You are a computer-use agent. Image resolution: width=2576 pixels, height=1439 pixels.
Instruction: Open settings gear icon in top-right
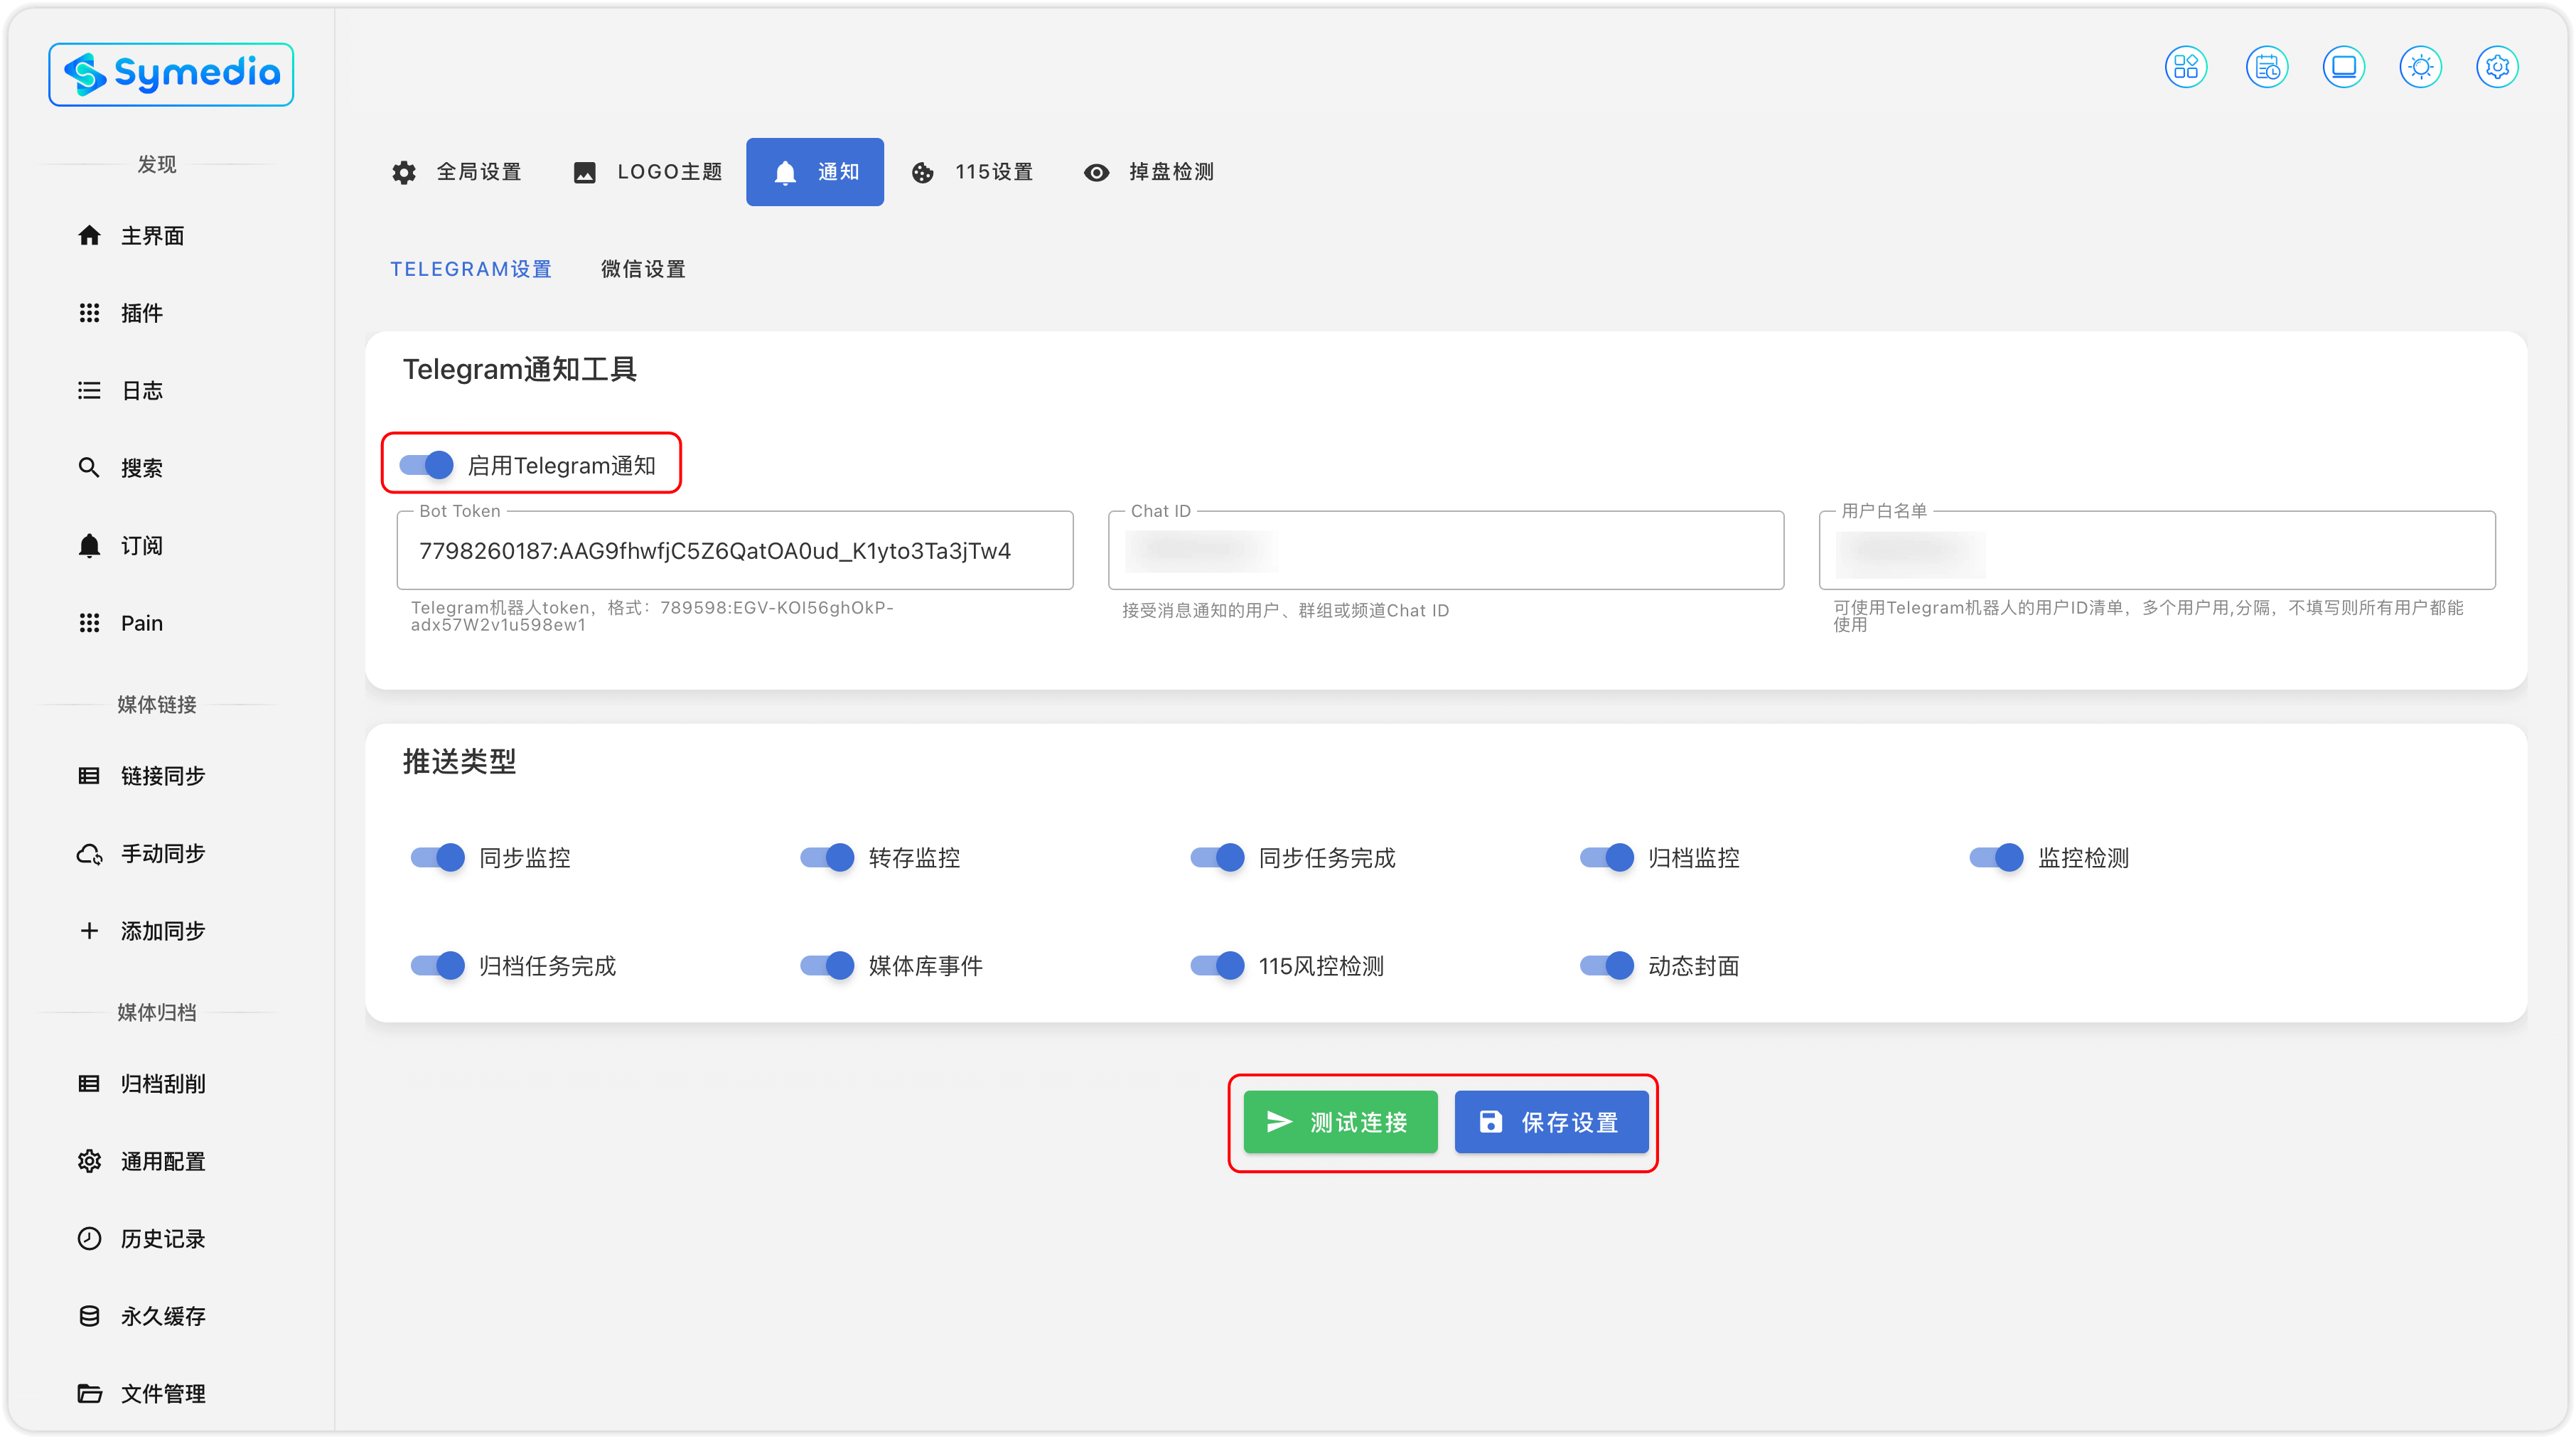click(2497, 67)
